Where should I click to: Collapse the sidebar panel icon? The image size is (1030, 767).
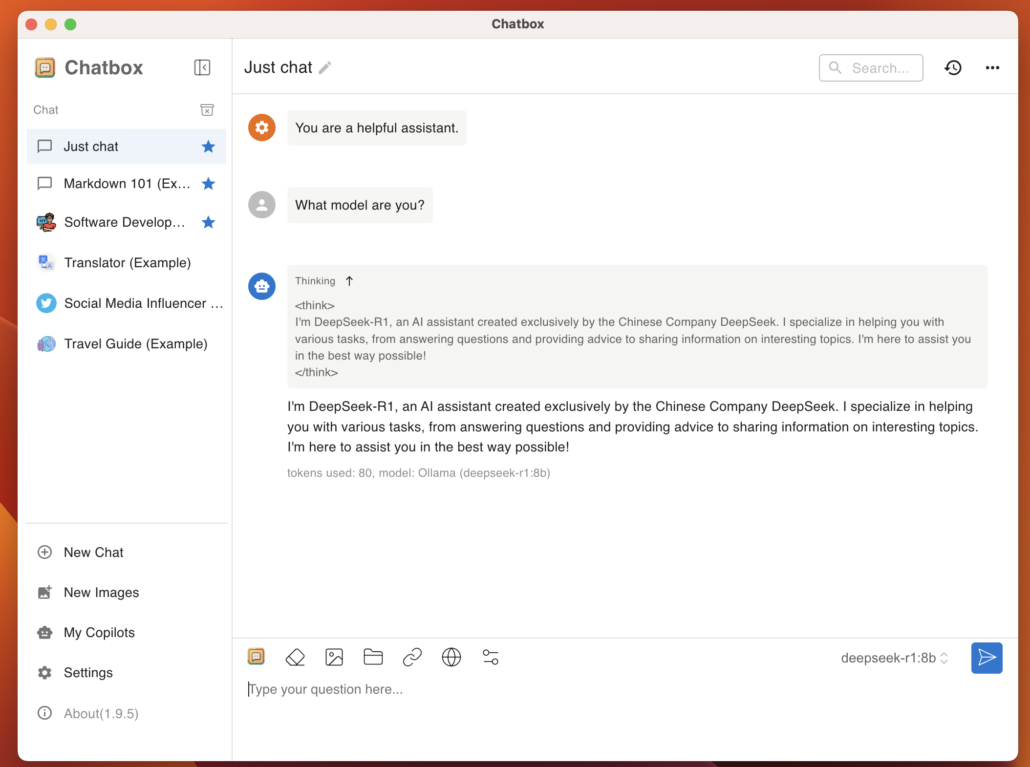pos(202,68)
